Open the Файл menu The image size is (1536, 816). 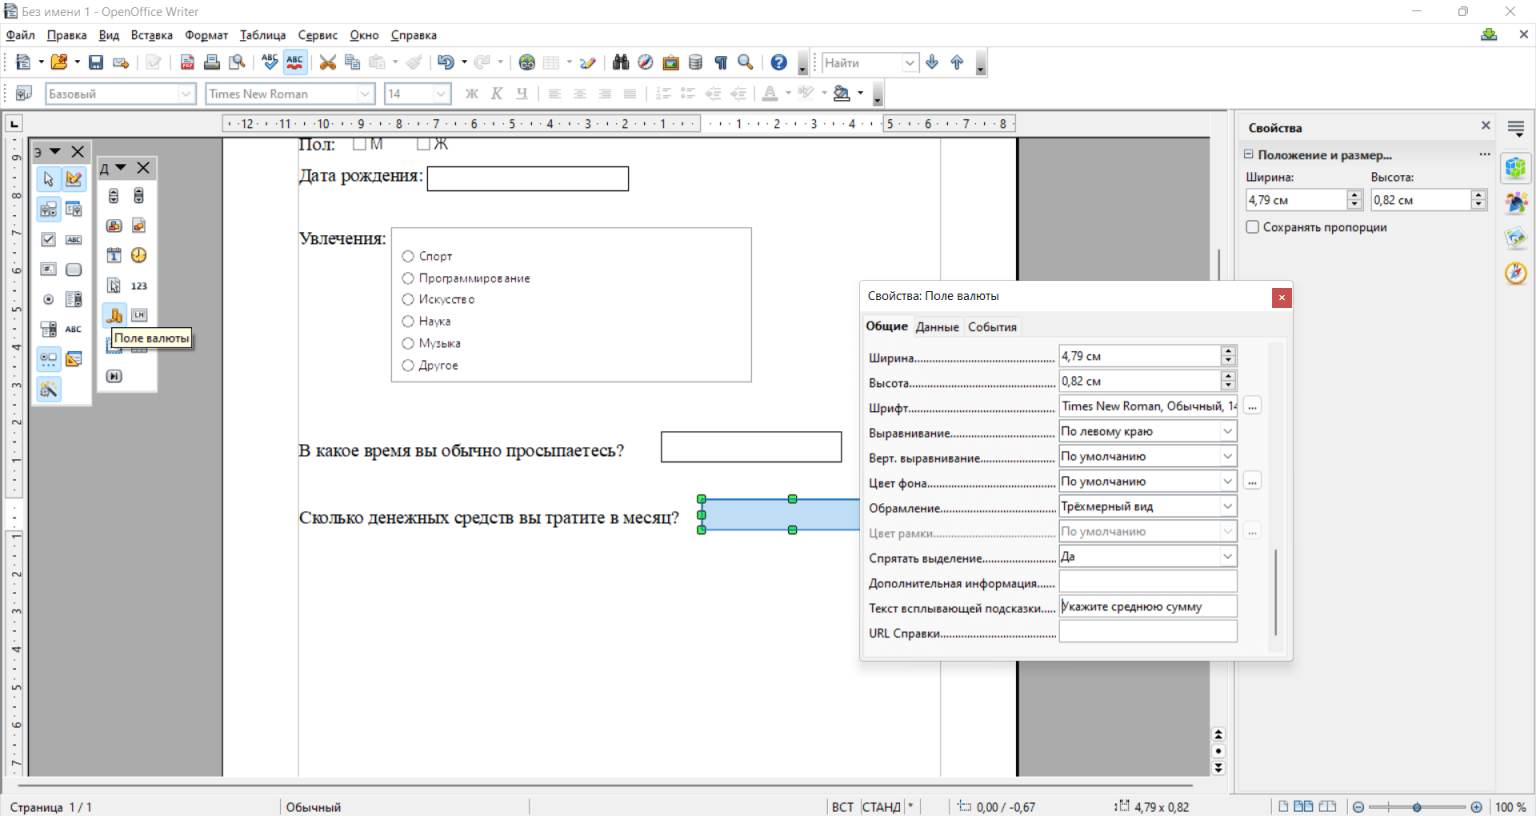click(x=20, y=35)
